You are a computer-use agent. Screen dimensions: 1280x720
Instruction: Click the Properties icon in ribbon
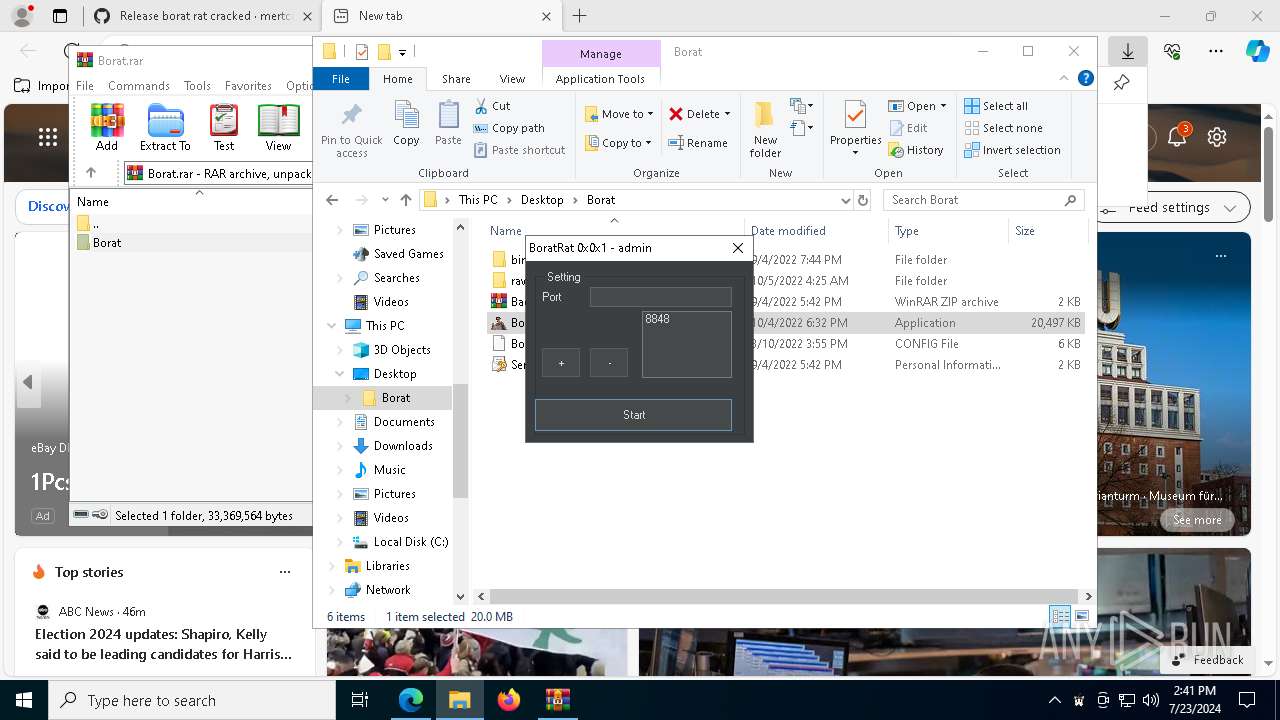855,129
